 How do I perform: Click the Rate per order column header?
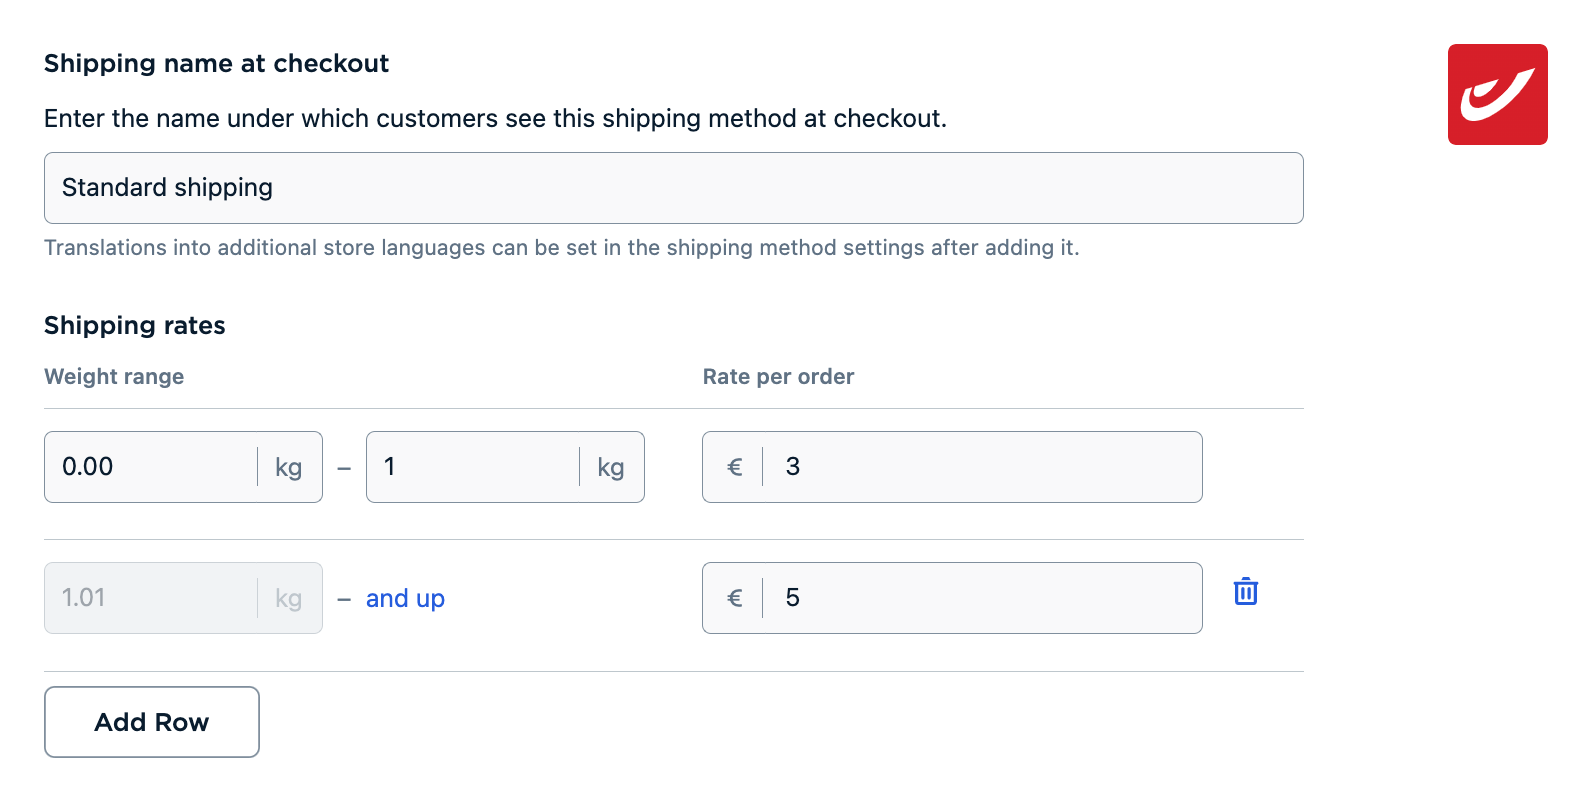[778, 377]
